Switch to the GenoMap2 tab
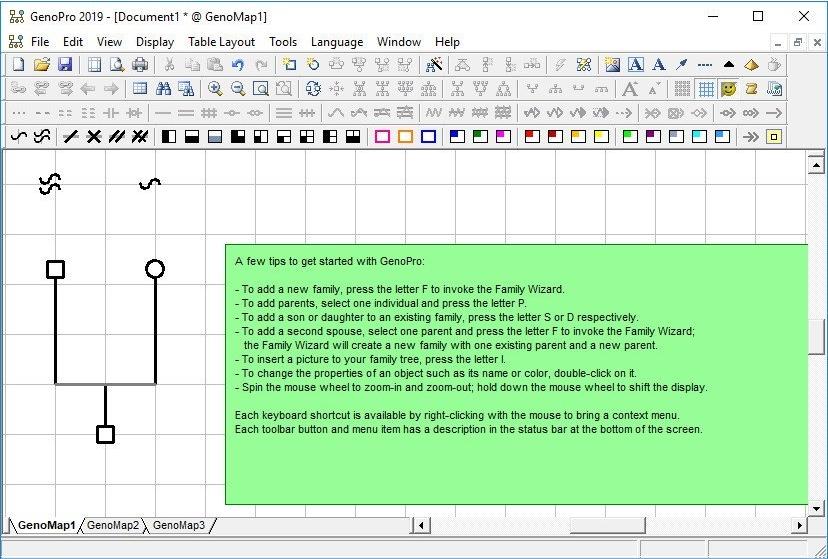 point(113,525)
